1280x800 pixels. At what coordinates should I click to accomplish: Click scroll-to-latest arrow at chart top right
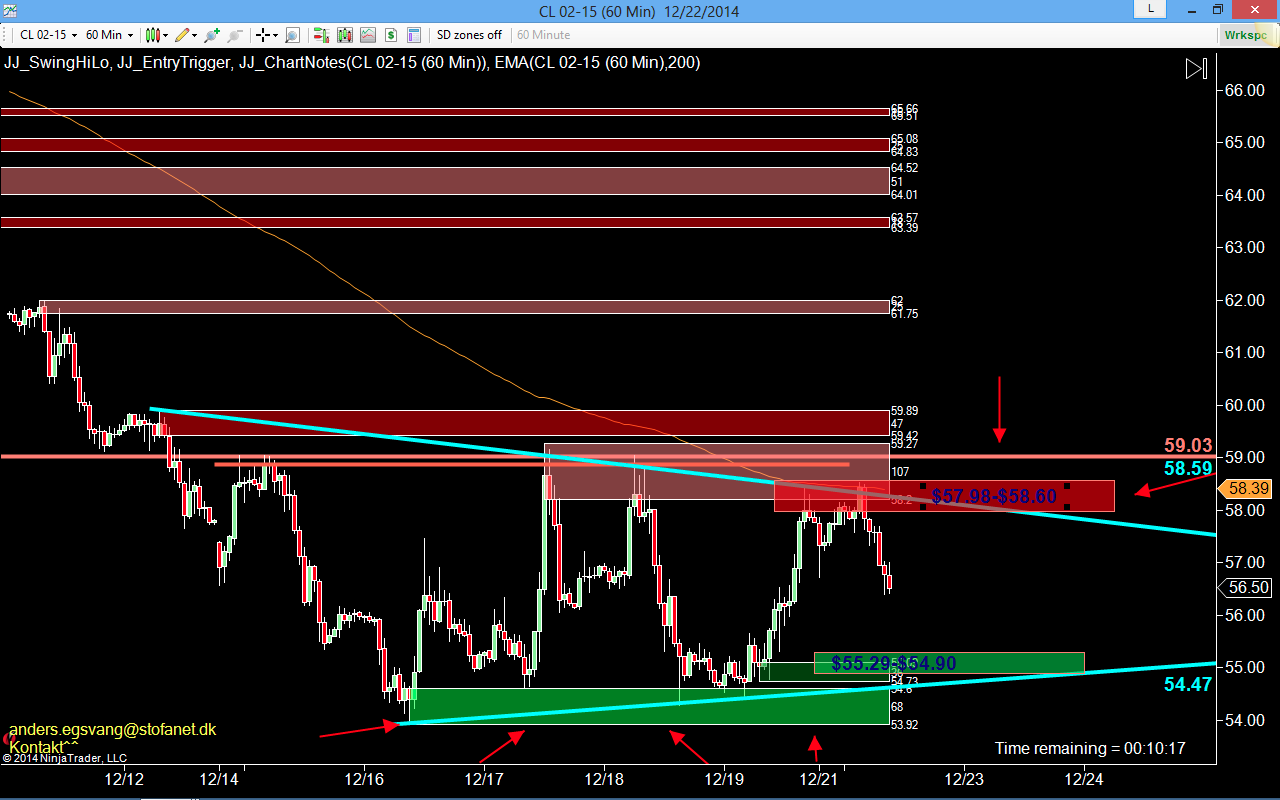coord(1196,69)
